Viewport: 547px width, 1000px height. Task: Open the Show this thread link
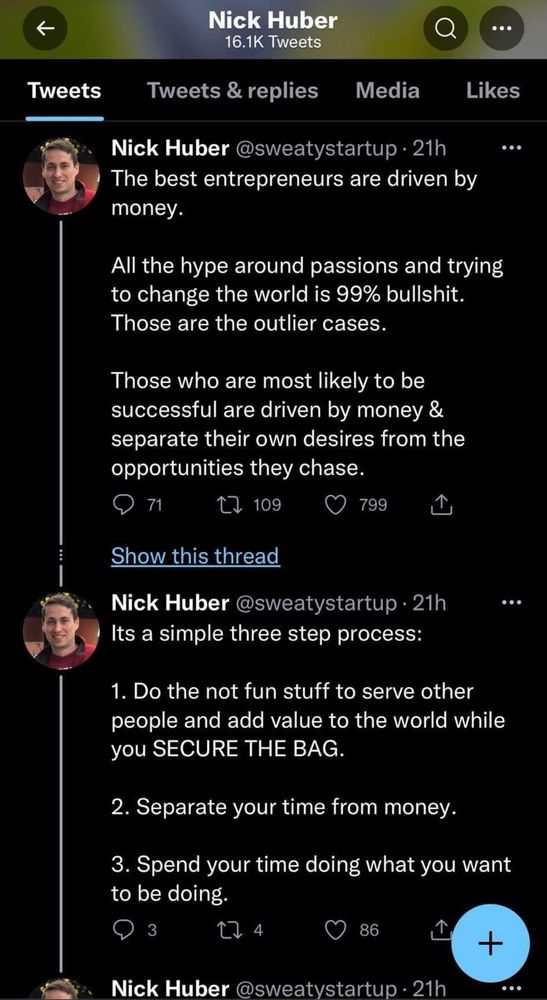195,555
